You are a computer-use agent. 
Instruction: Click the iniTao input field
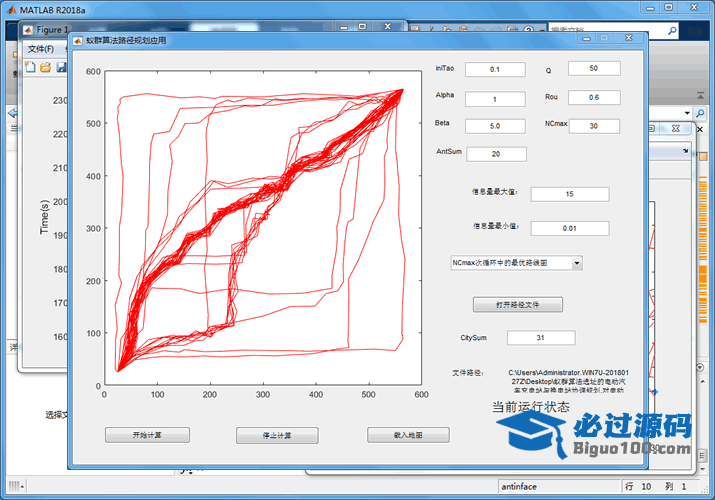(x=494, y=70)
